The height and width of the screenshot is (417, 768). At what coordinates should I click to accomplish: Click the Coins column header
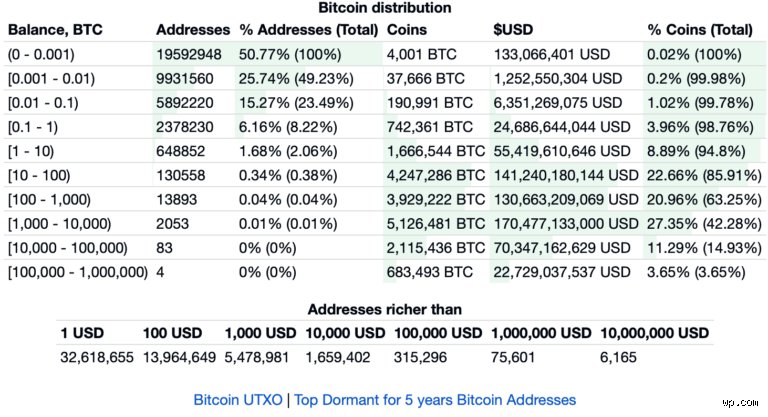click(407, 30)
